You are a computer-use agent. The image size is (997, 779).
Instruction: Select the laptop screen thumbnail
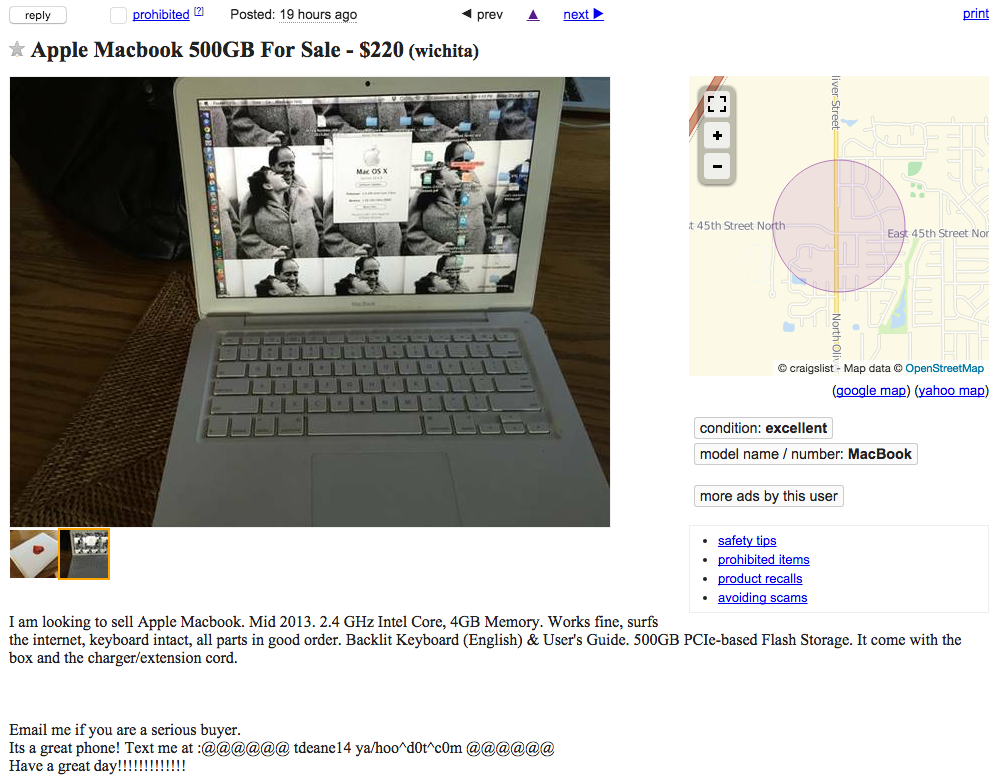(84, 554)
